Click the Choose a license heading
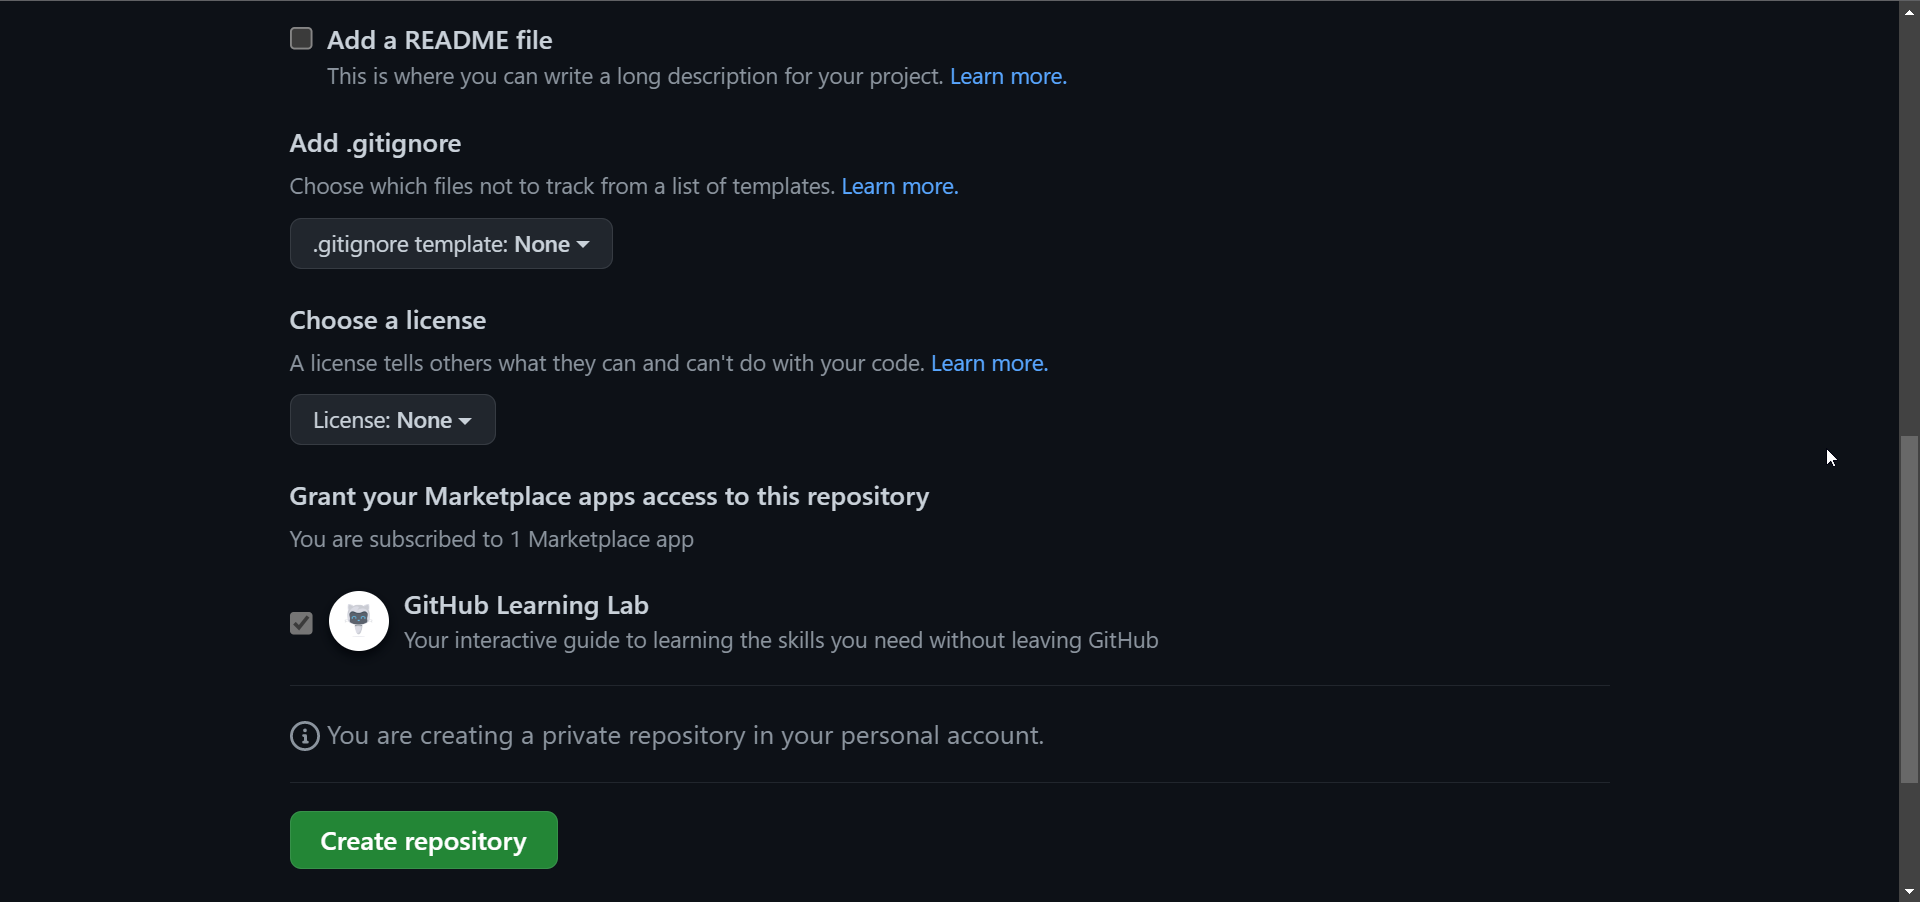This screenshot has width=1920, height=902. click(x=388, y=321)
